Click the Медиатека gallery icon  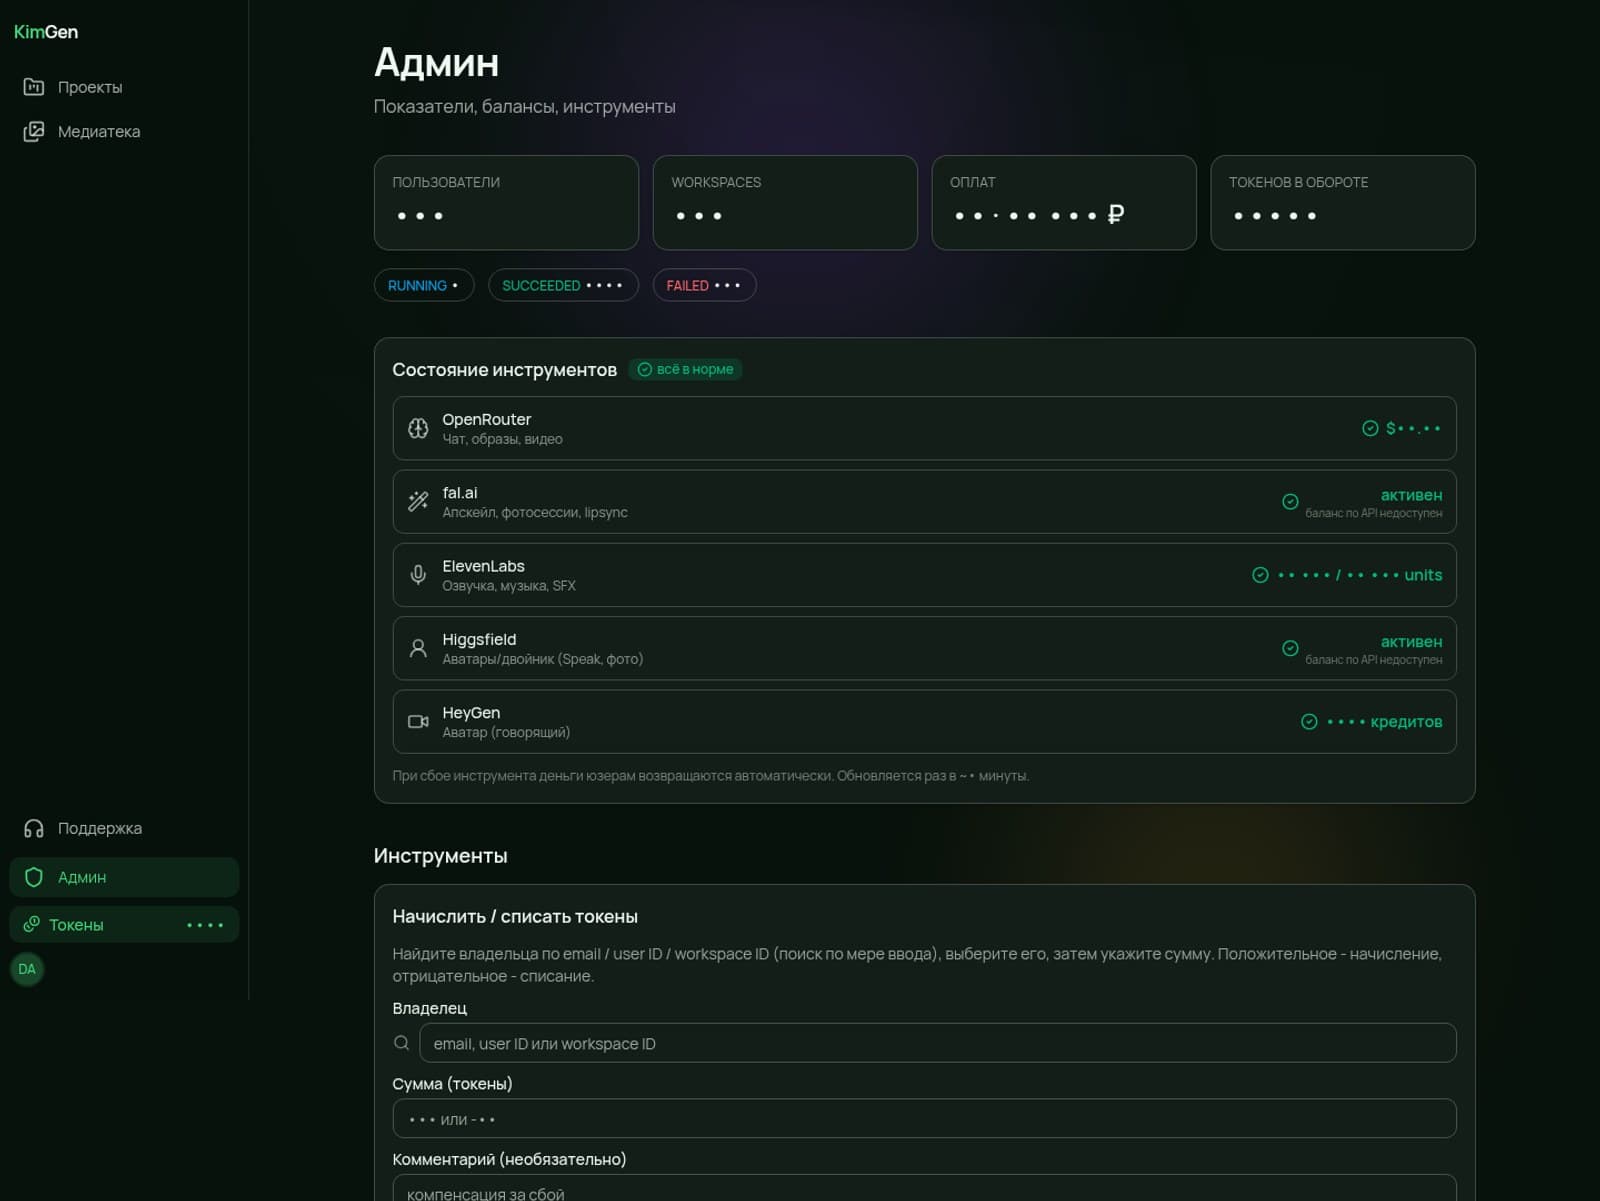[x=33, y=131]
